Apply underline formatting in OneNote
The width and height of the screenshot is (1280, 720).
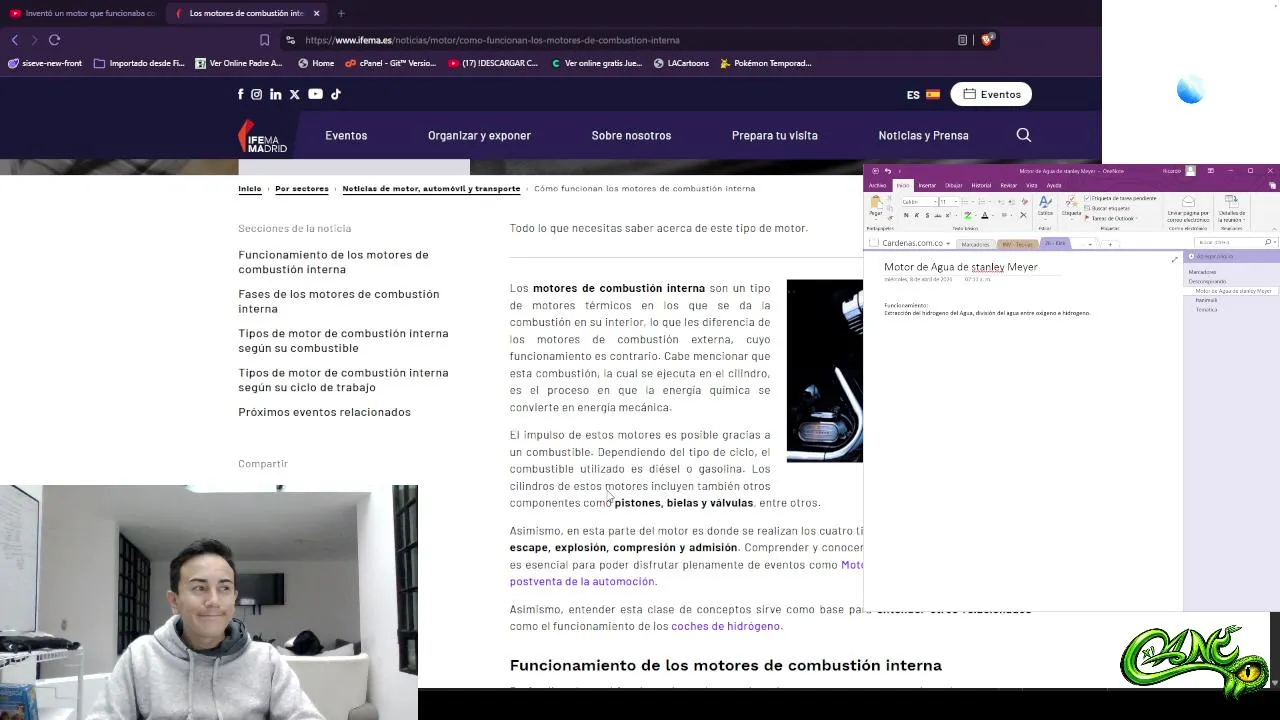928,215
